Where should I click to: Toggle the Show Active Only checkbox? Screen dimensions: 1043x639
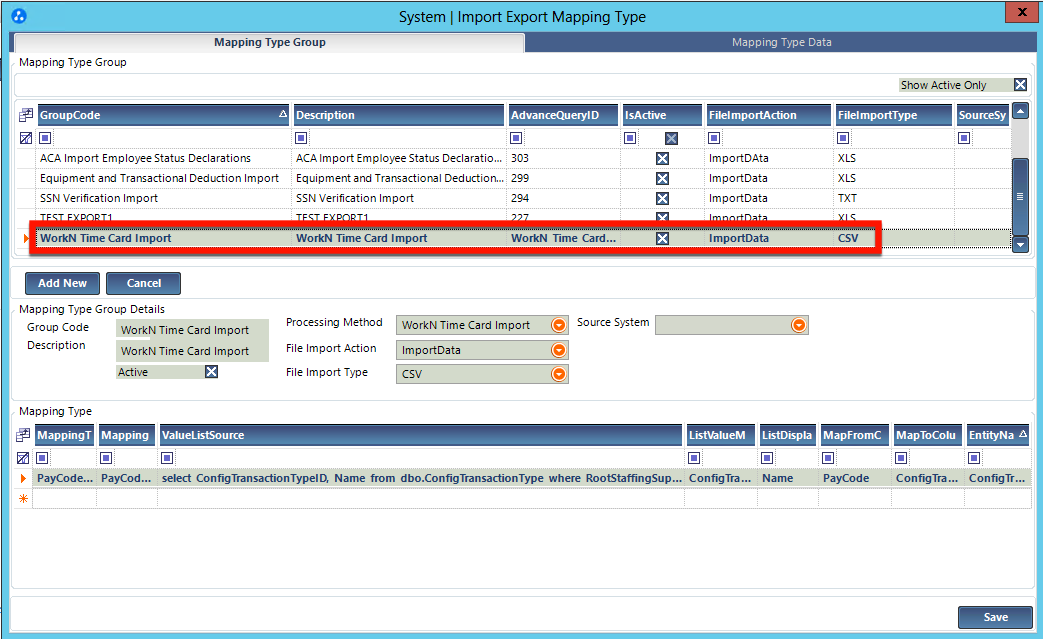click(1020, 85)
